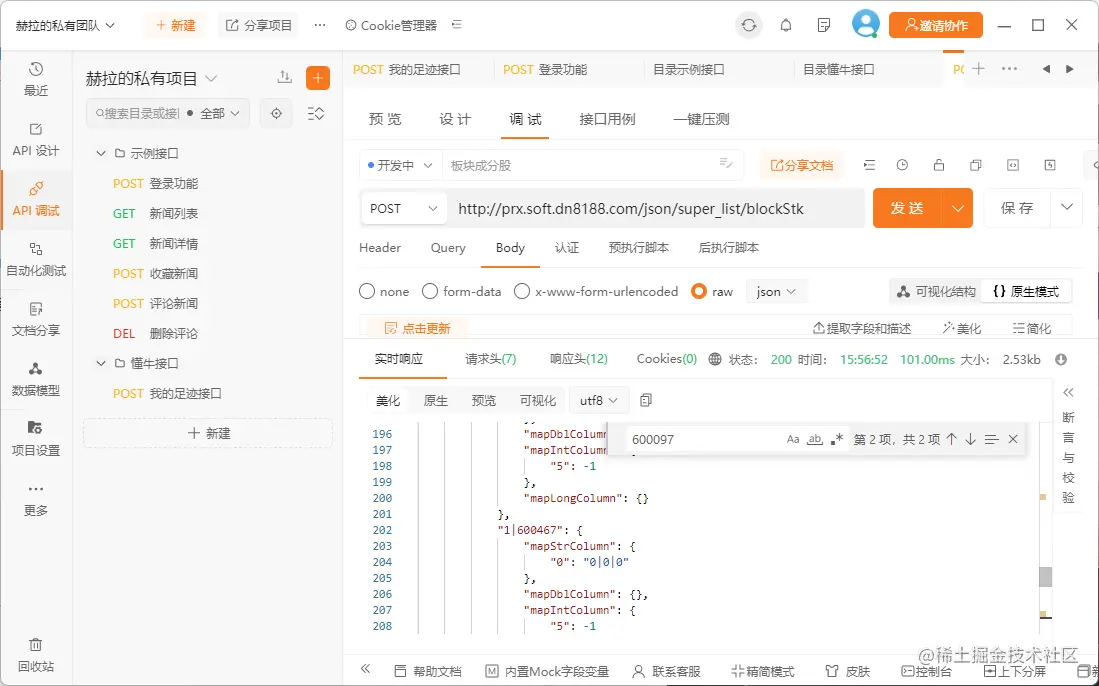Open 数据模型 in the sidebar
The height and width of the screenshot is (686, 1099).
pos(36,378)
